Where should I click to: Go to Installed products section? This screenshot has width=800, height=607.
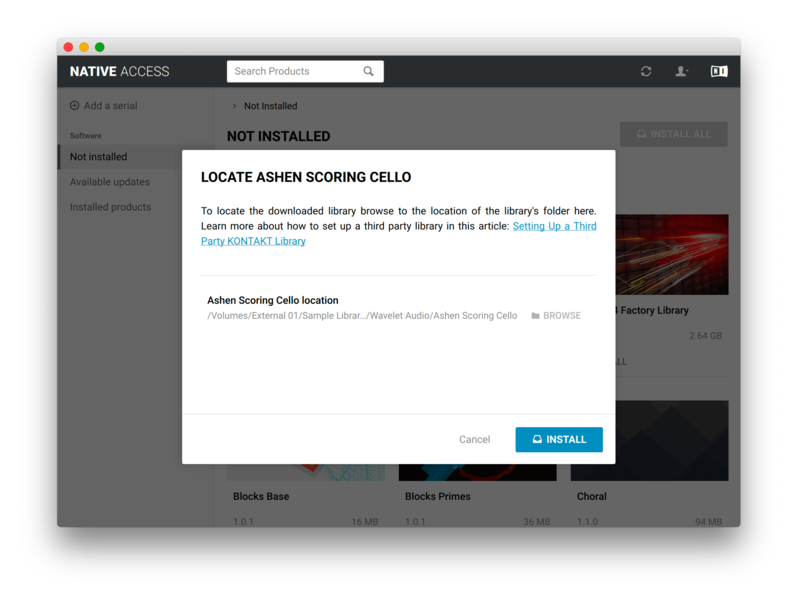point(110,207)
